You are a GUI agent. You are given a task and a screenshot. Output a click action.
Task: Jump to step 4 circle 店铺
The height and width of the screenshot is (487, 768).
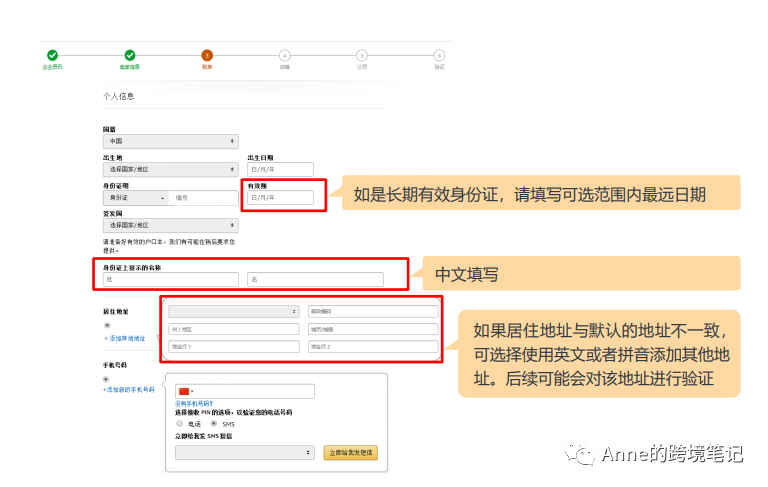tap(285, 55)
